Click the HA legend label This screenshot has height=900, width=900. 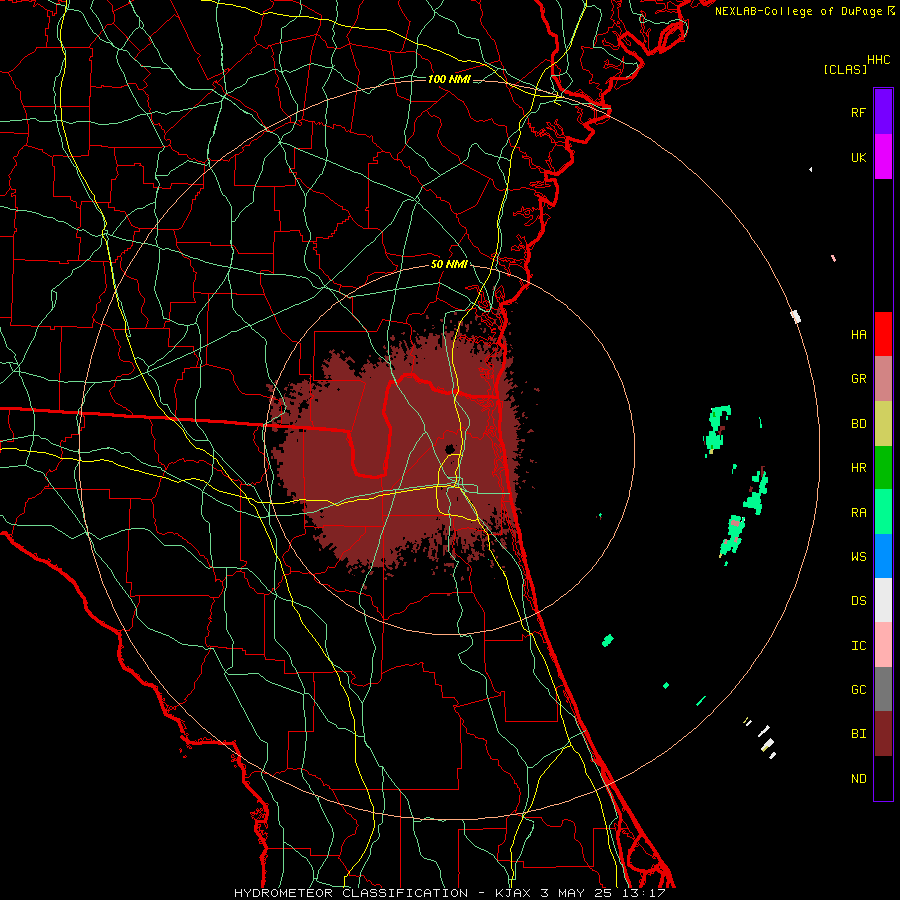[x=858, y=335]
